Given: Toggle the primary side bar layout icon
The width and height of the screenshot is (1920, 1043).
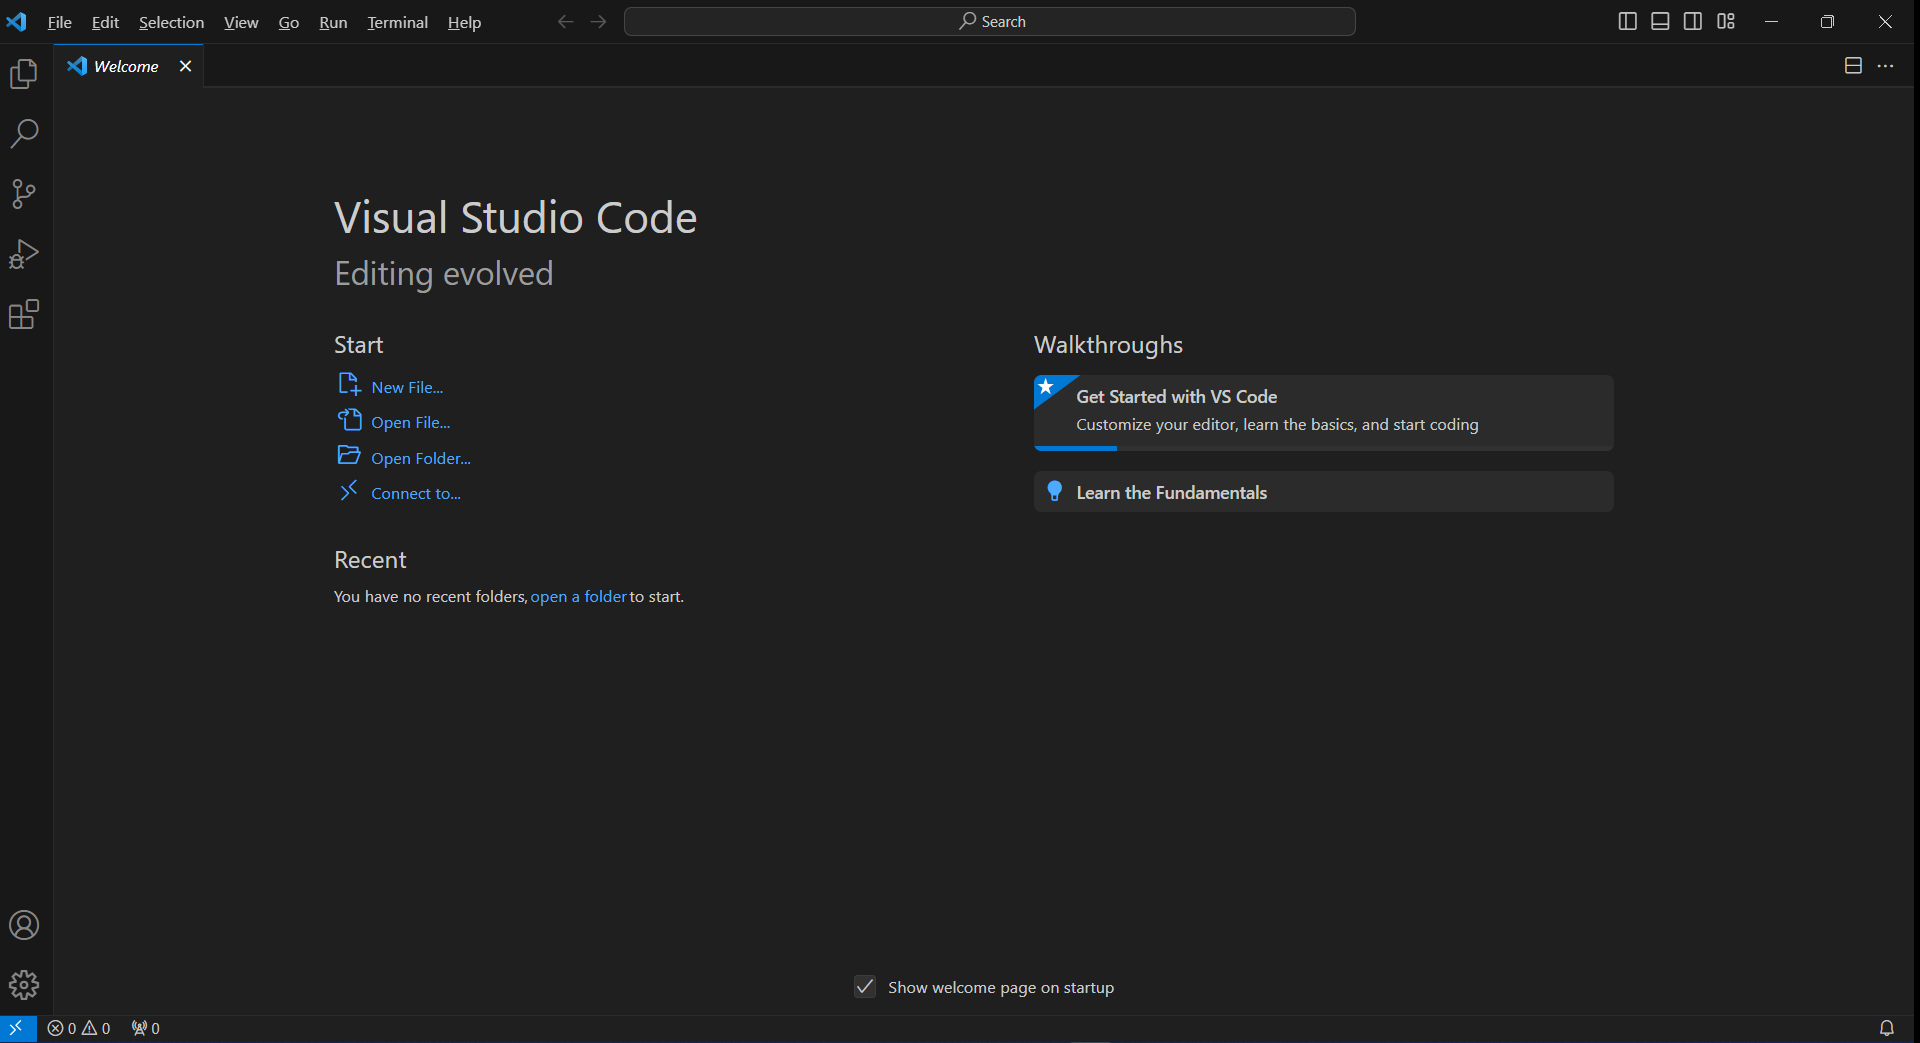Looking at the screenshot, I should click(1627, 21).
